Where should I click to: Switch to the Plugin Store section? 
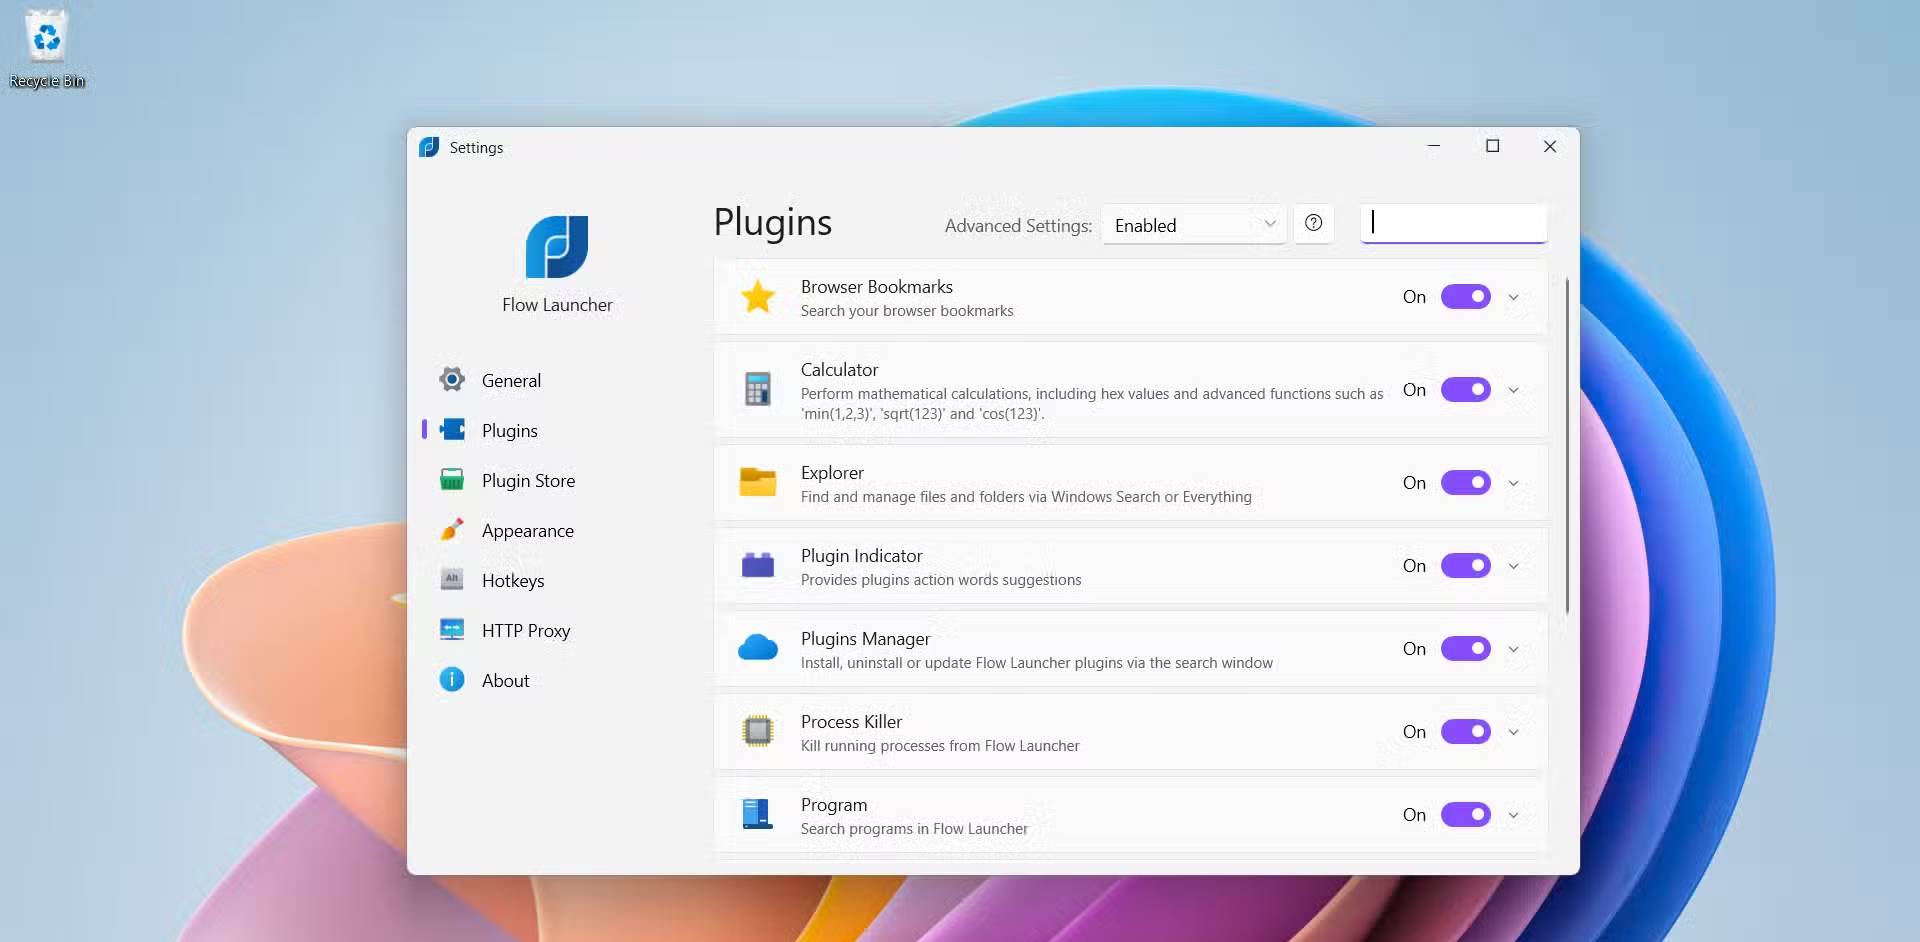tap(528, 479)
